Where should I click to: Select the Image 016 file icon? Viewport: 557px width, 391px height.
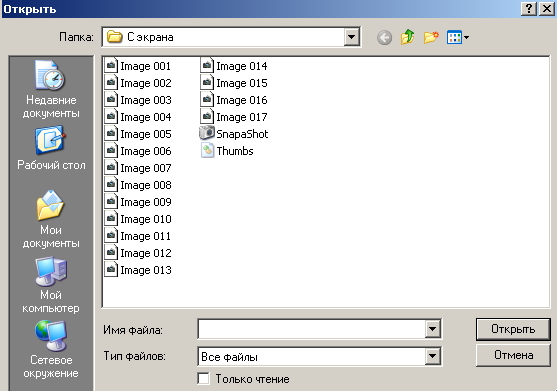(207, 100)
